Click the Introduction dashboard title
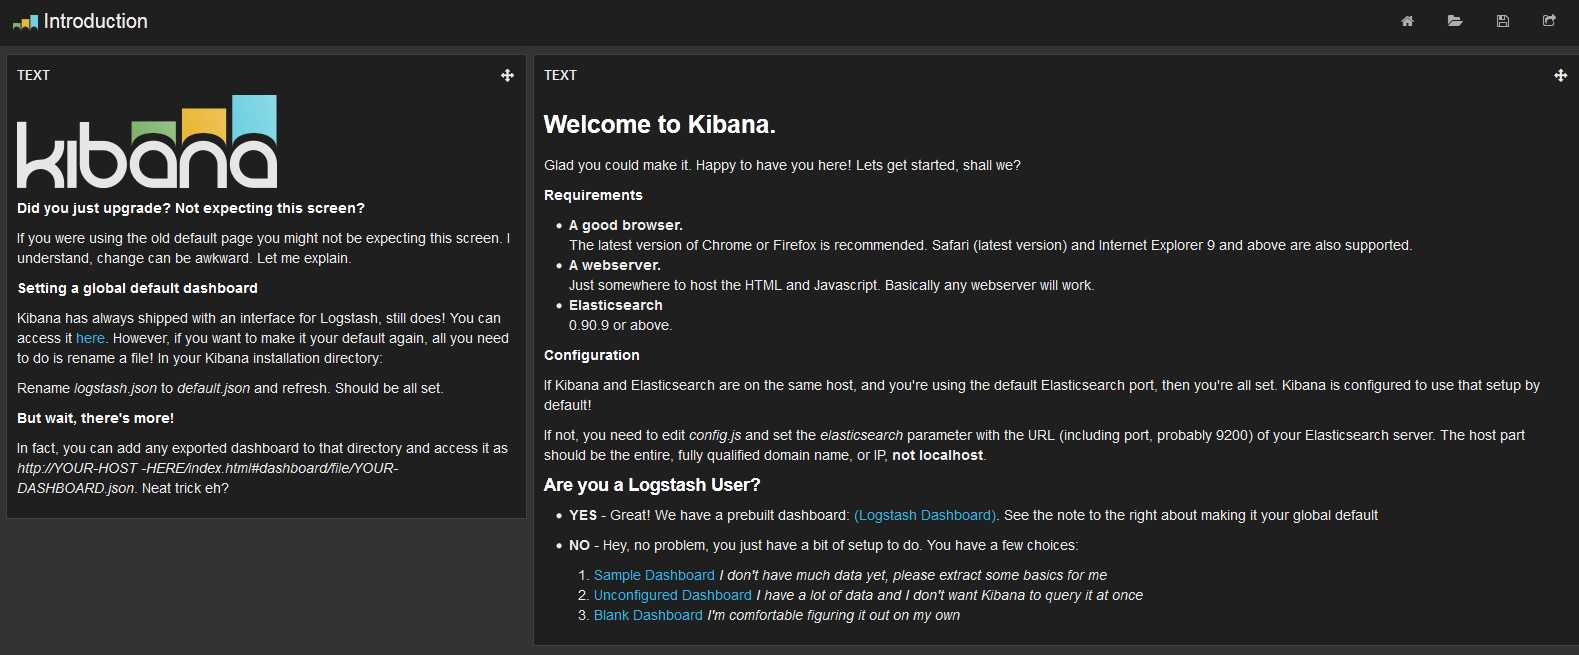Viewport: 1579px width, 655px height. (96, 21)
